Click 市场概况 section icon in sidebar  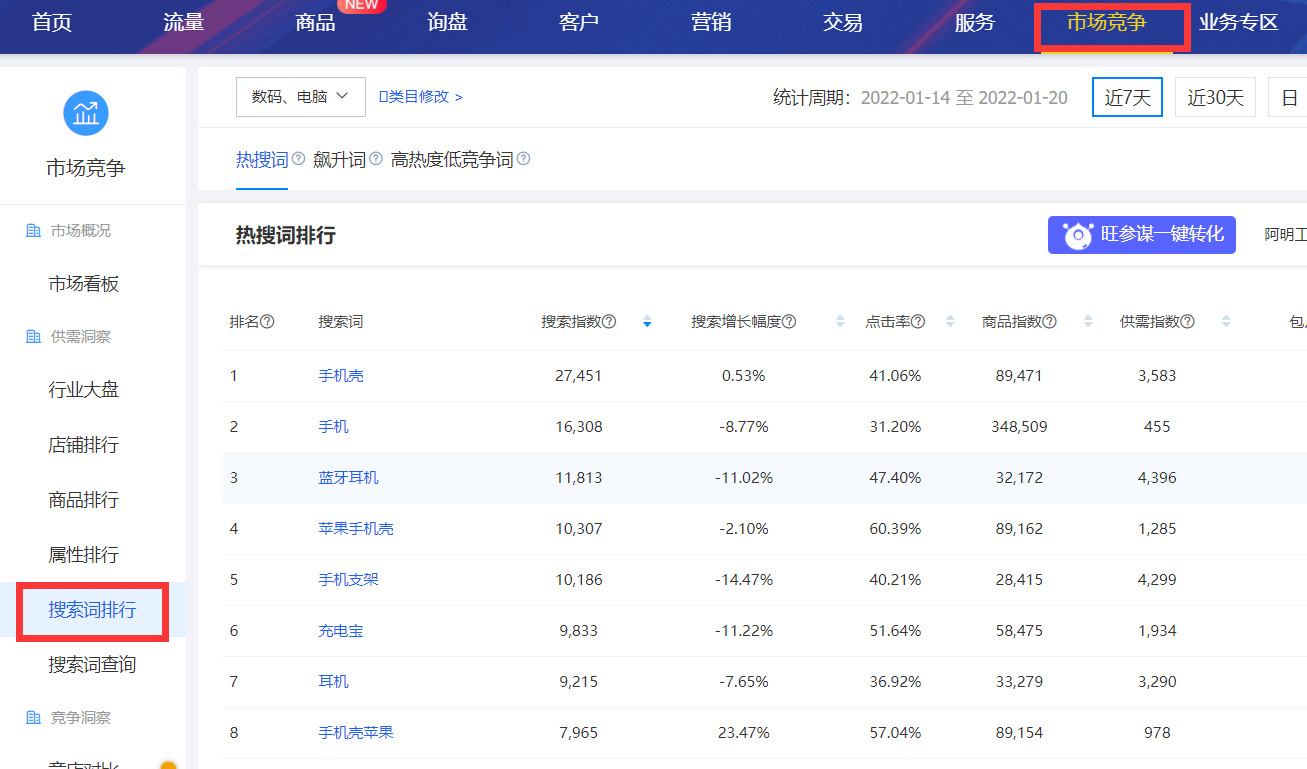pos(33,231)
